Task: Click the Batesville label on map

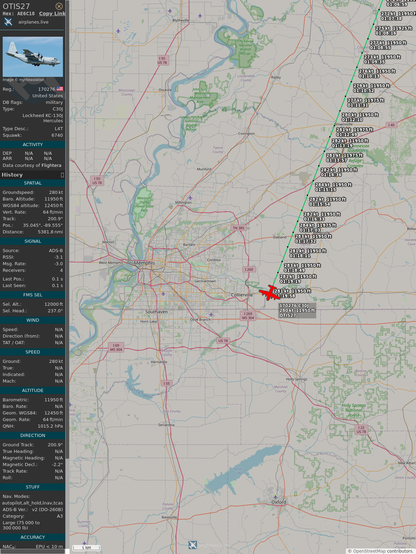Action: [x=169, y=517]
